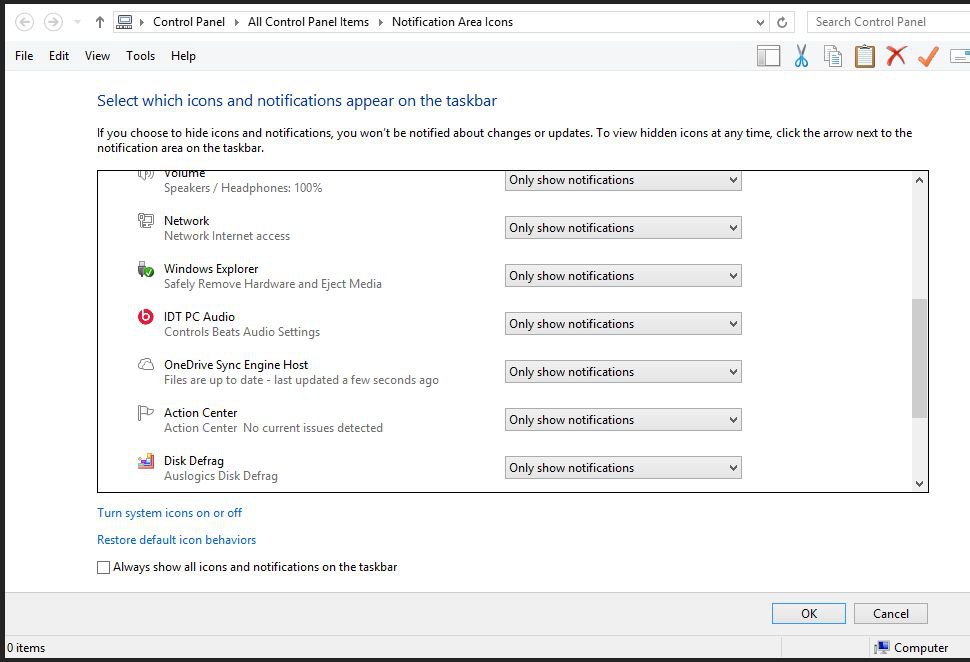The width and height of the screenshot is (970, 662).
Task: Click the Forward navigation arrow
Action: coord(53,22)
